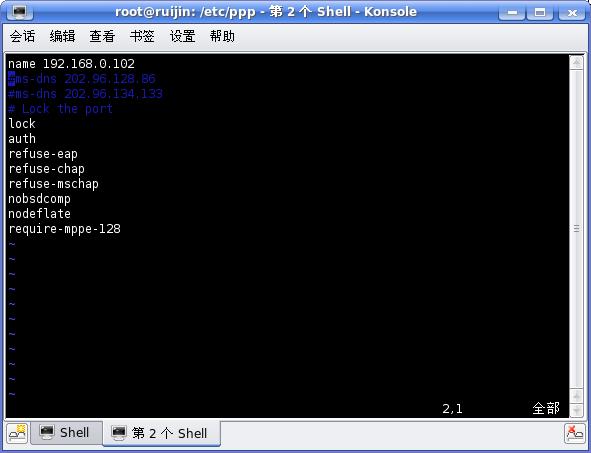Screen dimensions: 591x453
Task: Click scrollbar page-up arrow near bottom
Action: pyautogui.click(x=576, y=396)
